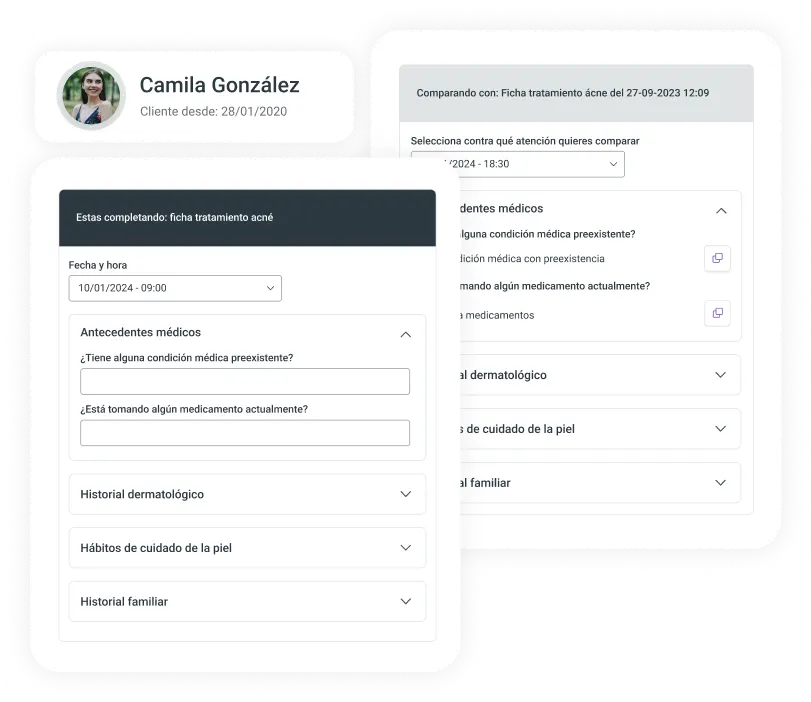Click the medicamento actualmente input field
Image resolution: width=811 pixels, height=702 pixels.
pyautogui.click(x=245, y=432)
